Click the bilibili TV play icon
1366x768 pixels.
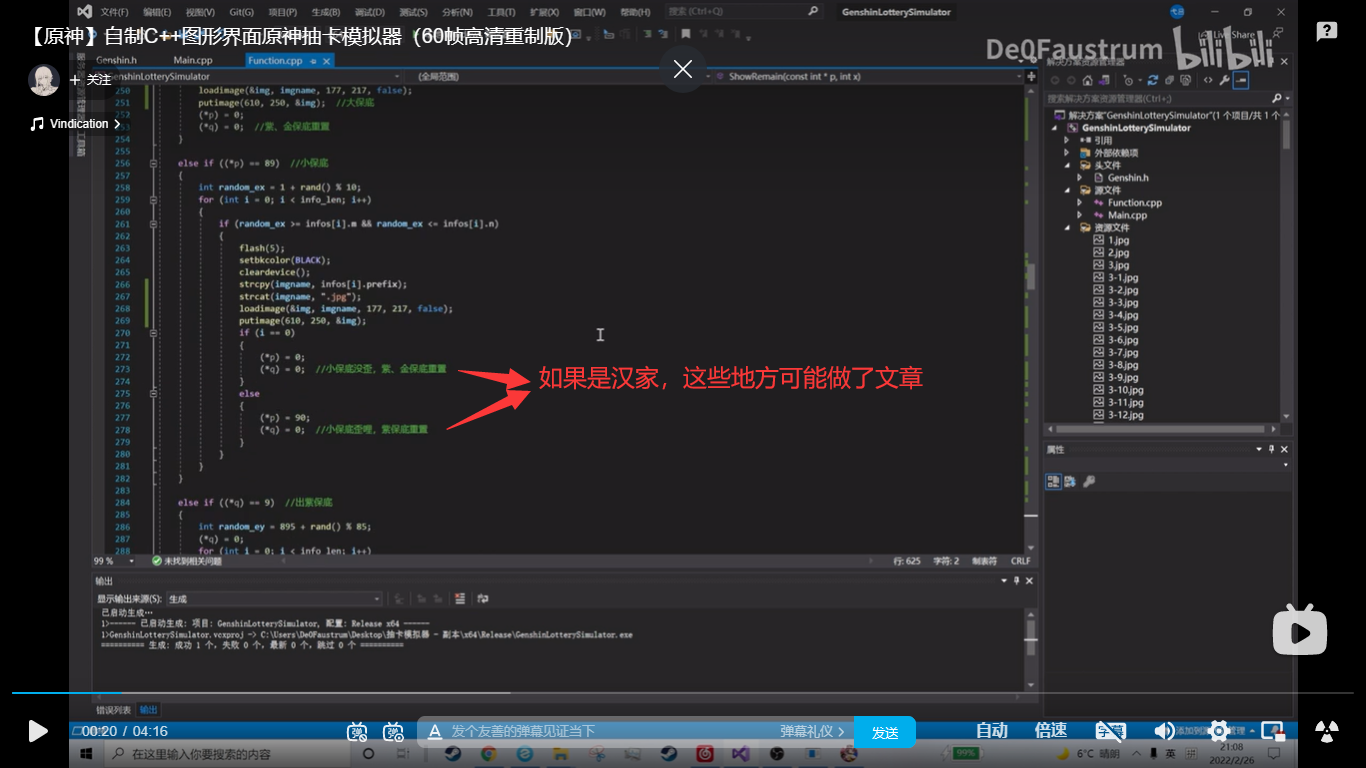click(1299, 631)
